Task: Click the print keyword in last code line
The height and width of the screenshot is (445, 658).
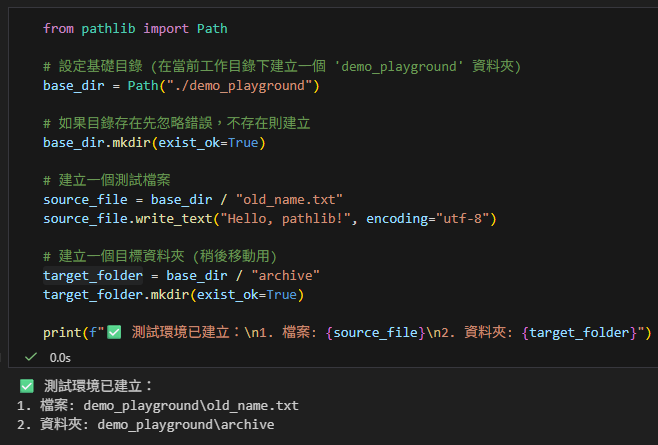Action: (62, 333)
